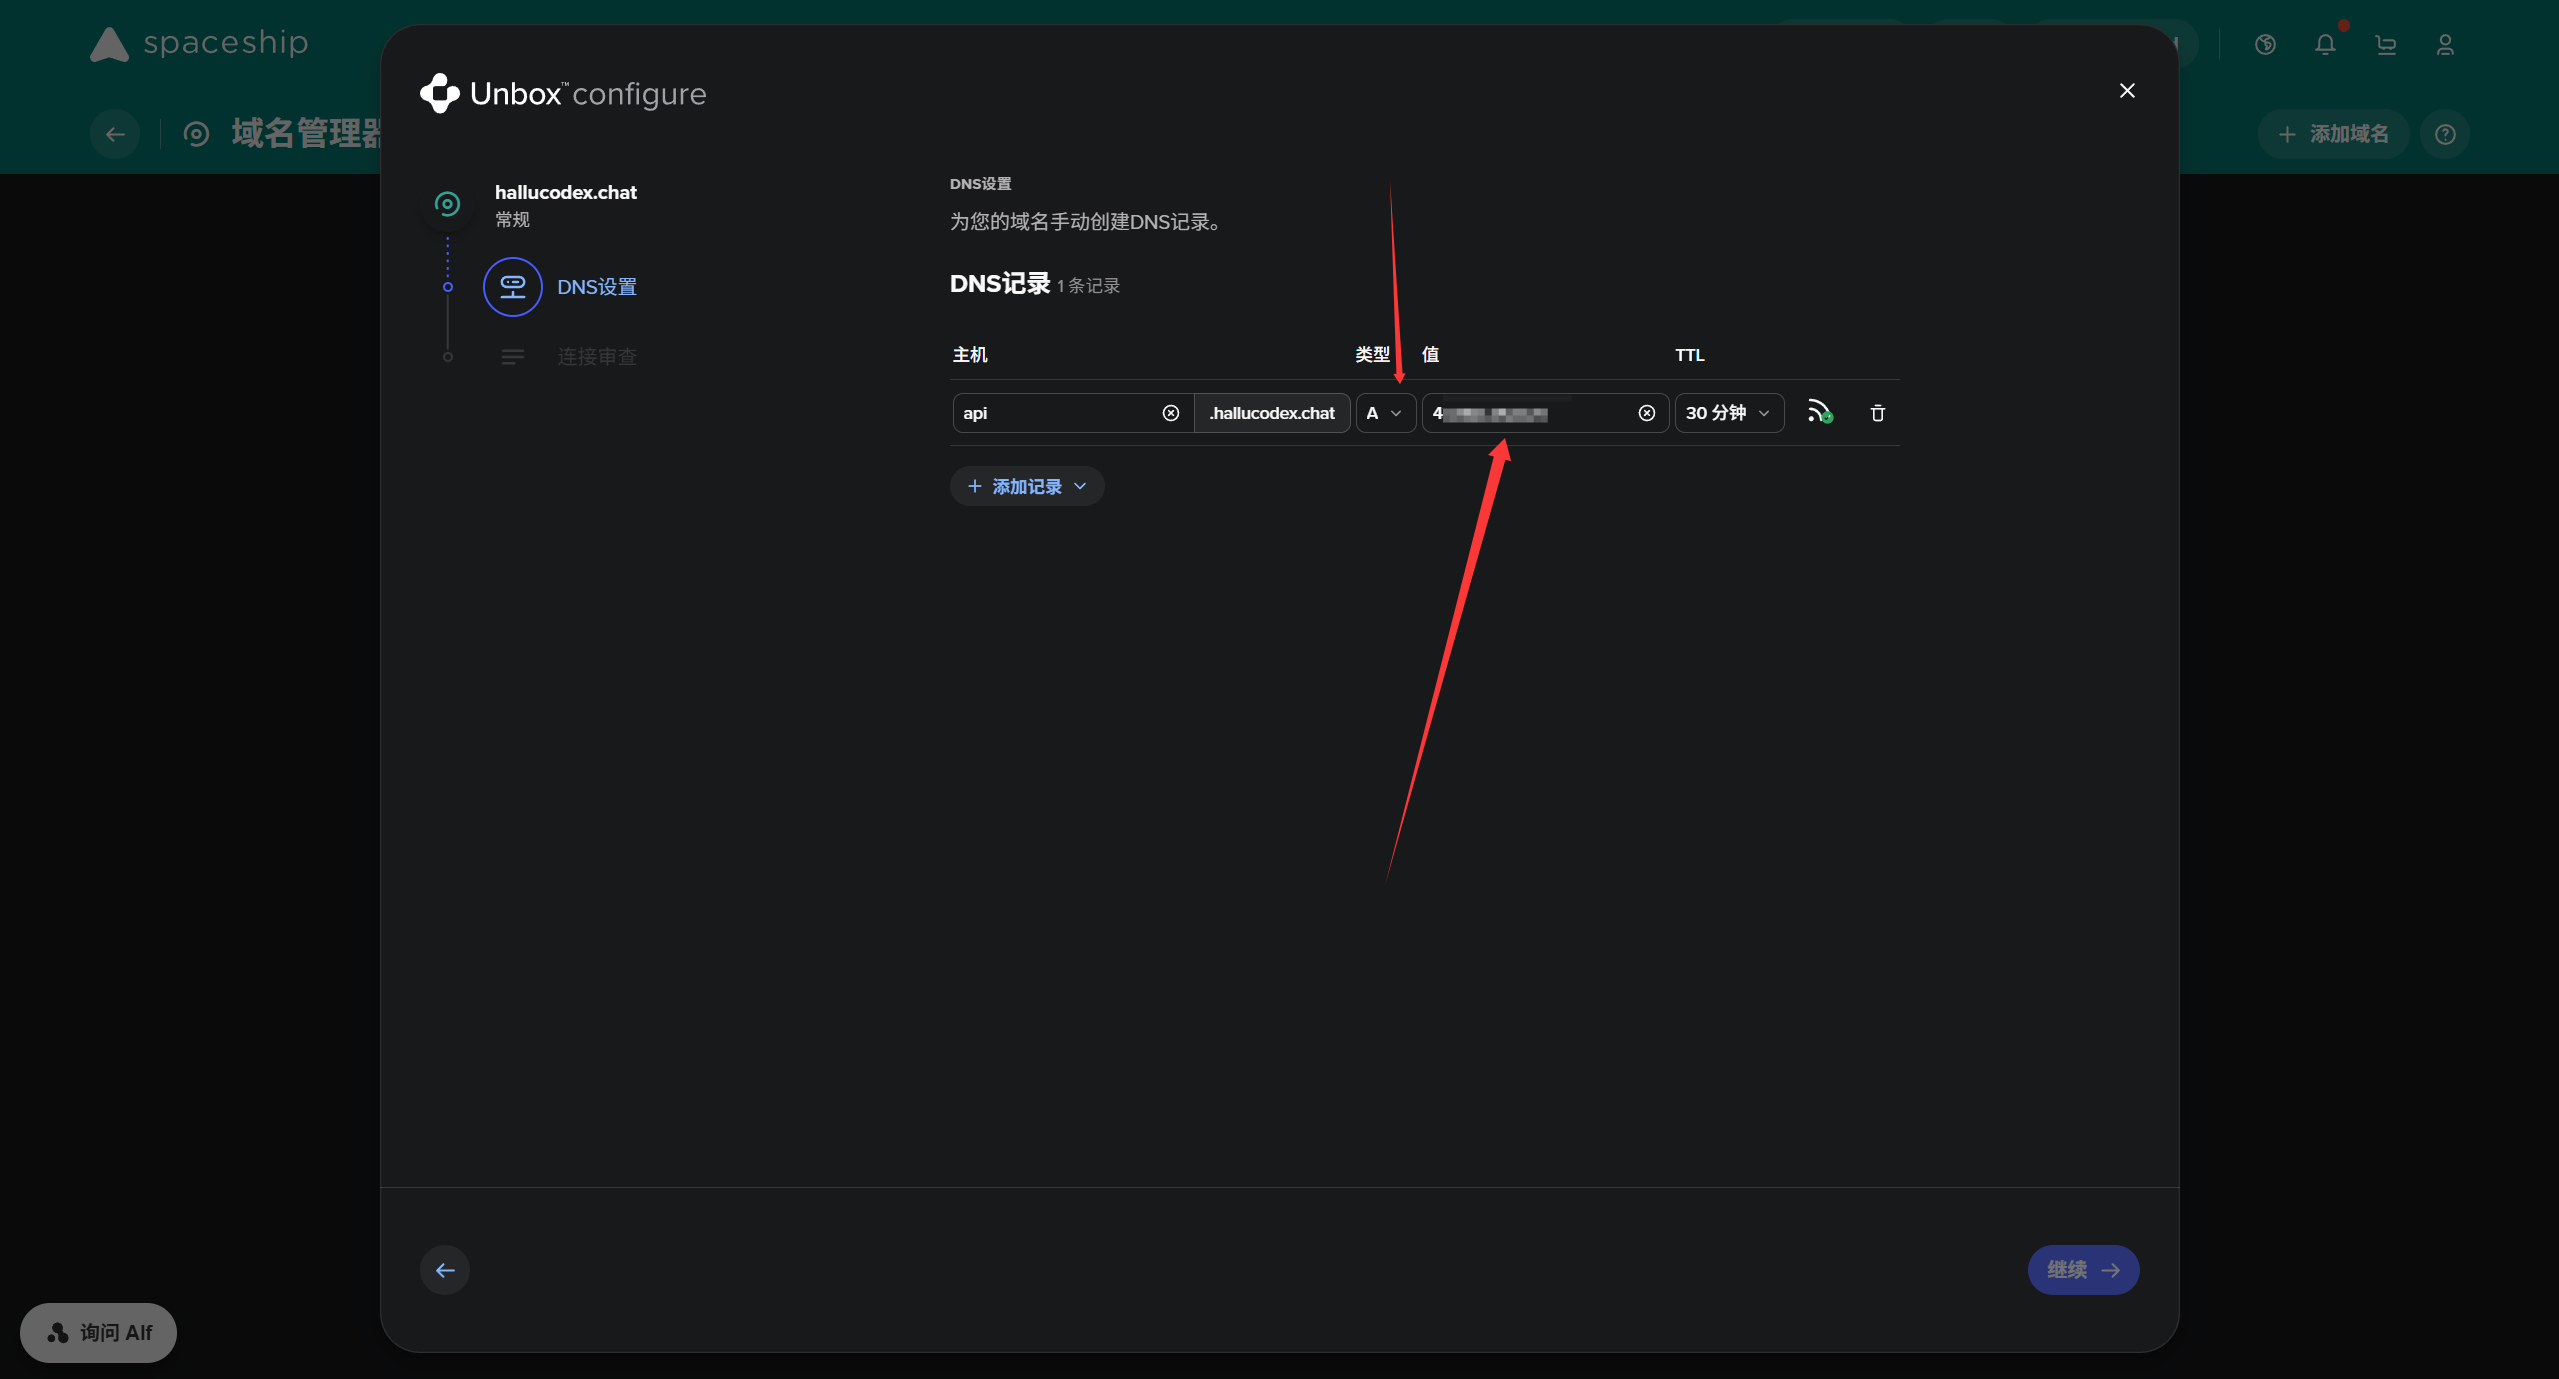2559x1379 pixels.
Task: Open the record type A dropdown
Action: pos(1385,413)
